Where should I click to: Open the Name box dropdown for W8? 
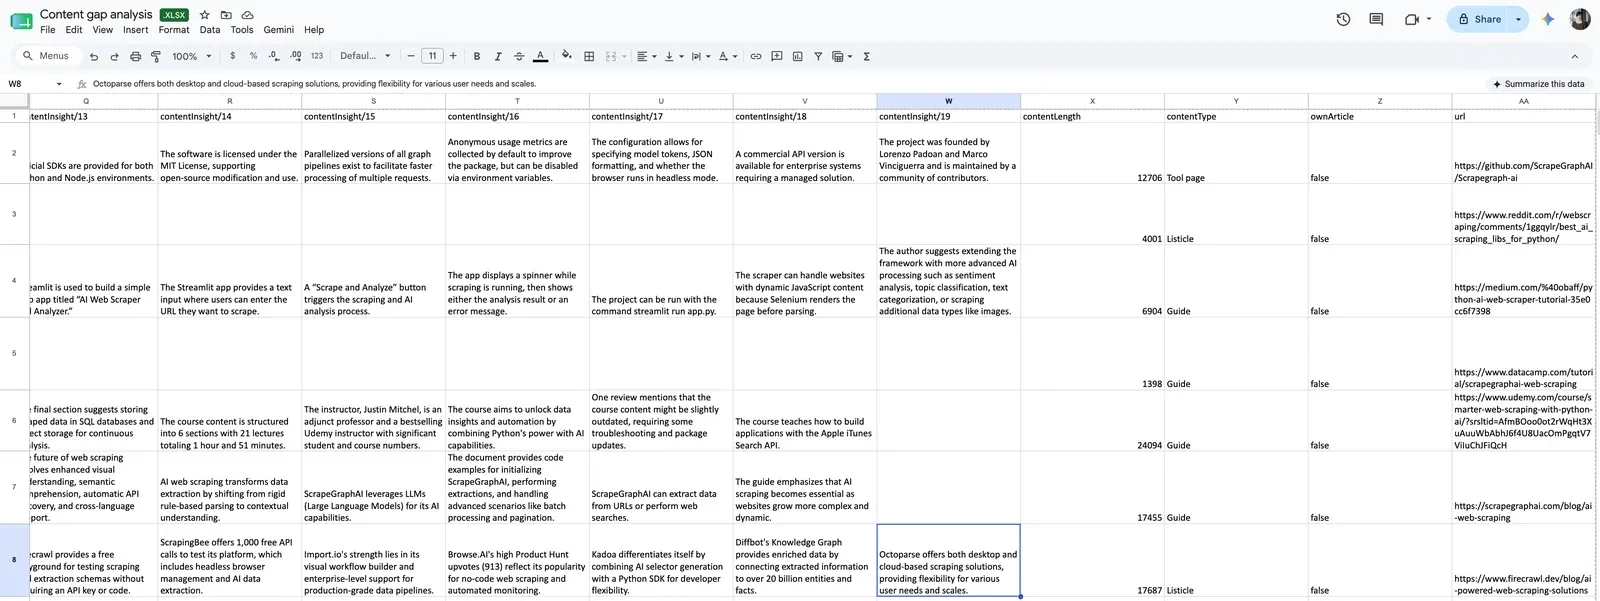(x=59, y=84)
